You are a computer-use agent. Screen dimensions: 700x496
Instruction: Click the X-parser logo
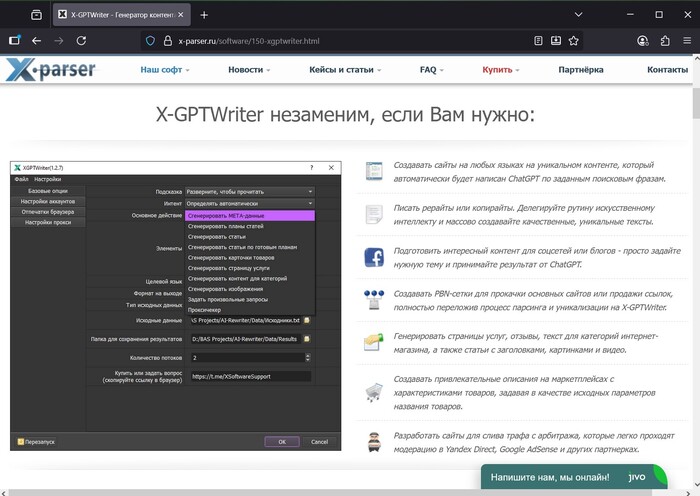tap(50, 71)
